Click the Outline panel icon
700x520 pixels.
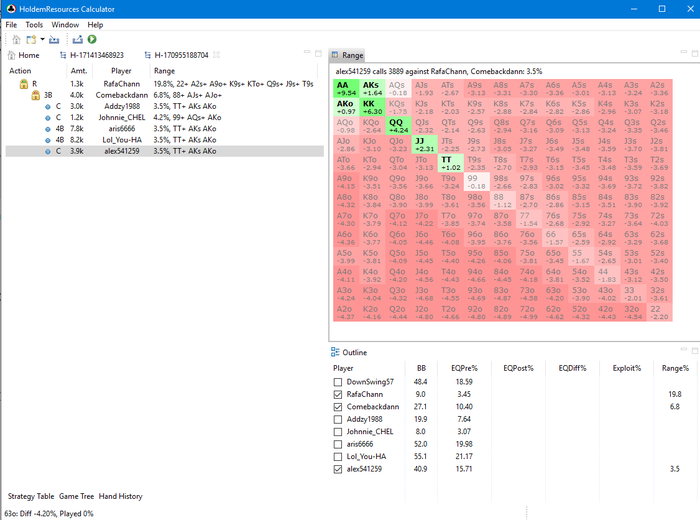click(x=335, y=352)
